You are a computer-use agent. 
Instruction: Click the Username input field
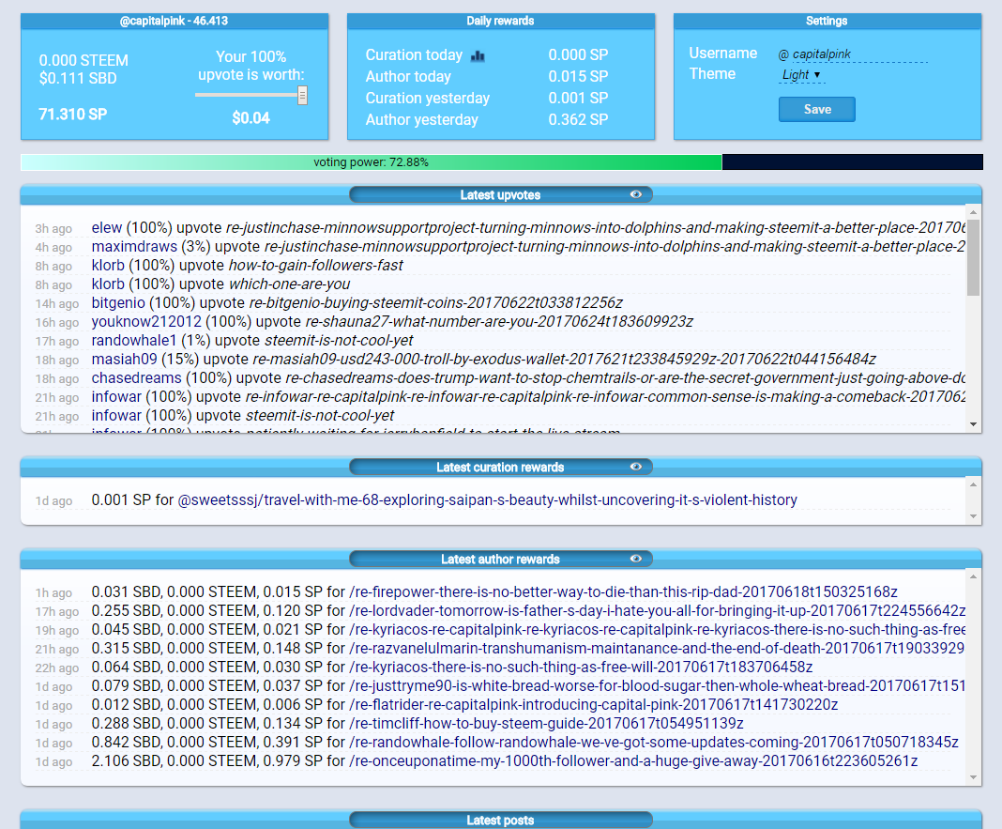pos(859,54)
